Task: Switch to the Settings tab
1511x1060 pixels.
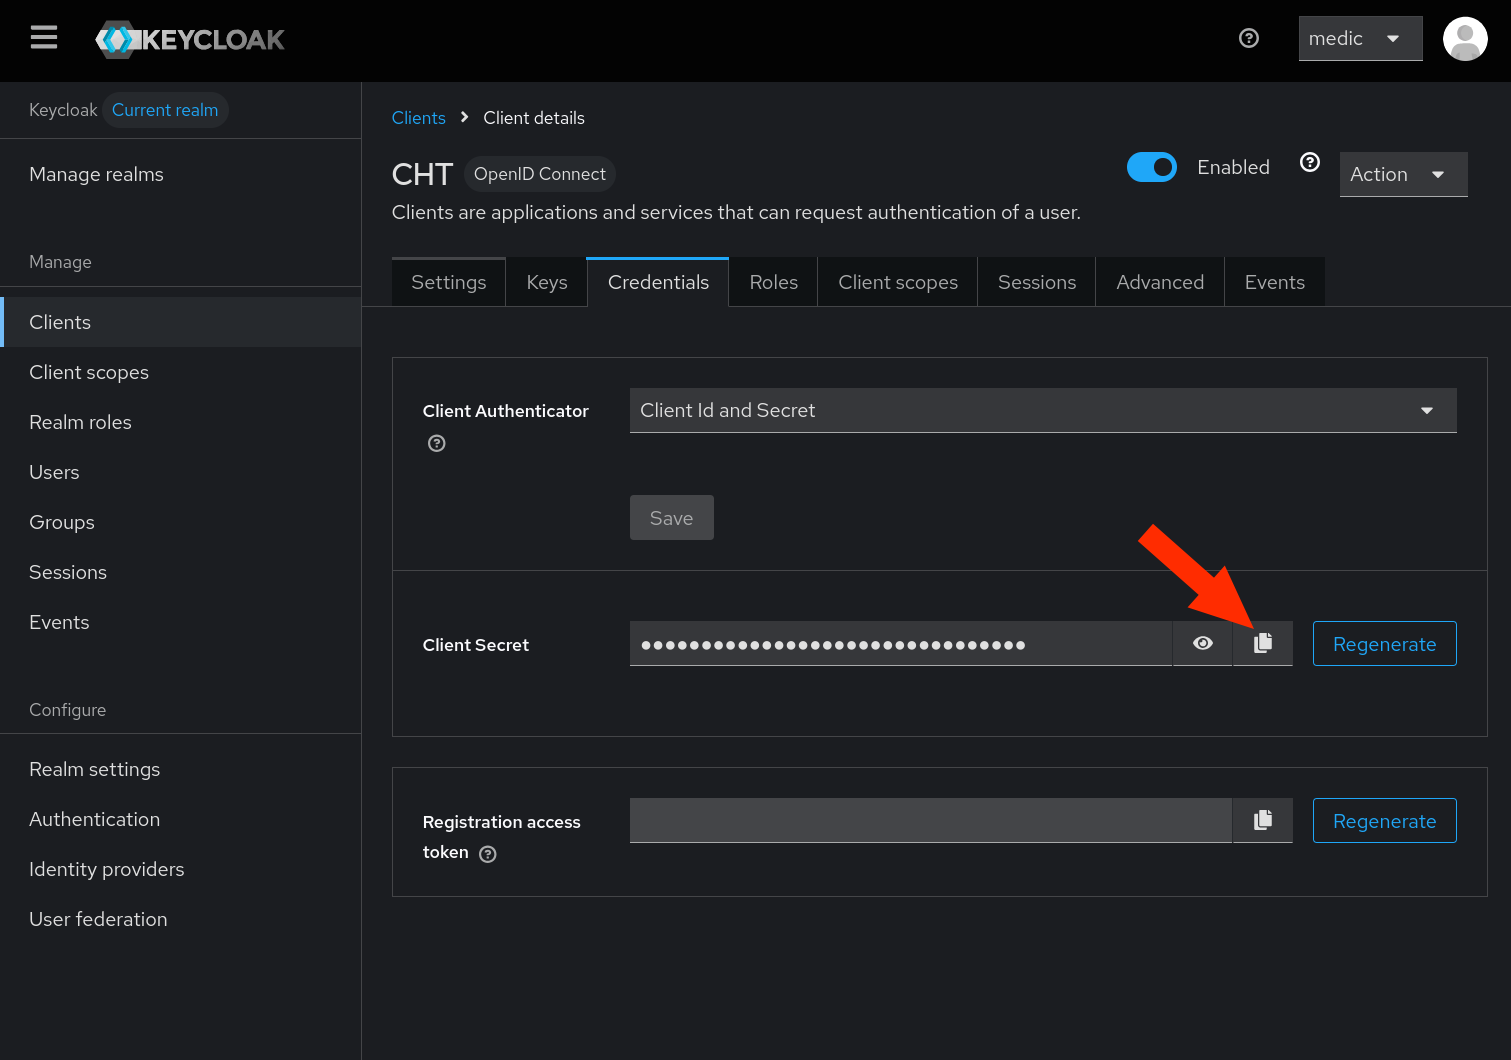Action: coord(449,282)
